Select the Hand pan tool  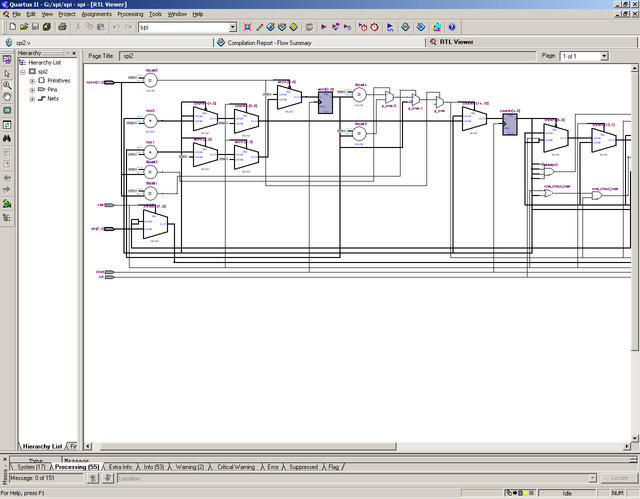coord(7,98)
